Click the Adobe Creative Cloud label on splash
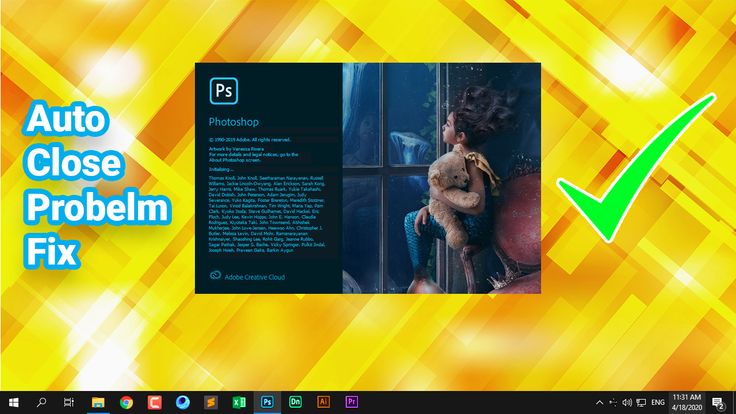This screenshot has height=414, width=736. tap(254, 277)
